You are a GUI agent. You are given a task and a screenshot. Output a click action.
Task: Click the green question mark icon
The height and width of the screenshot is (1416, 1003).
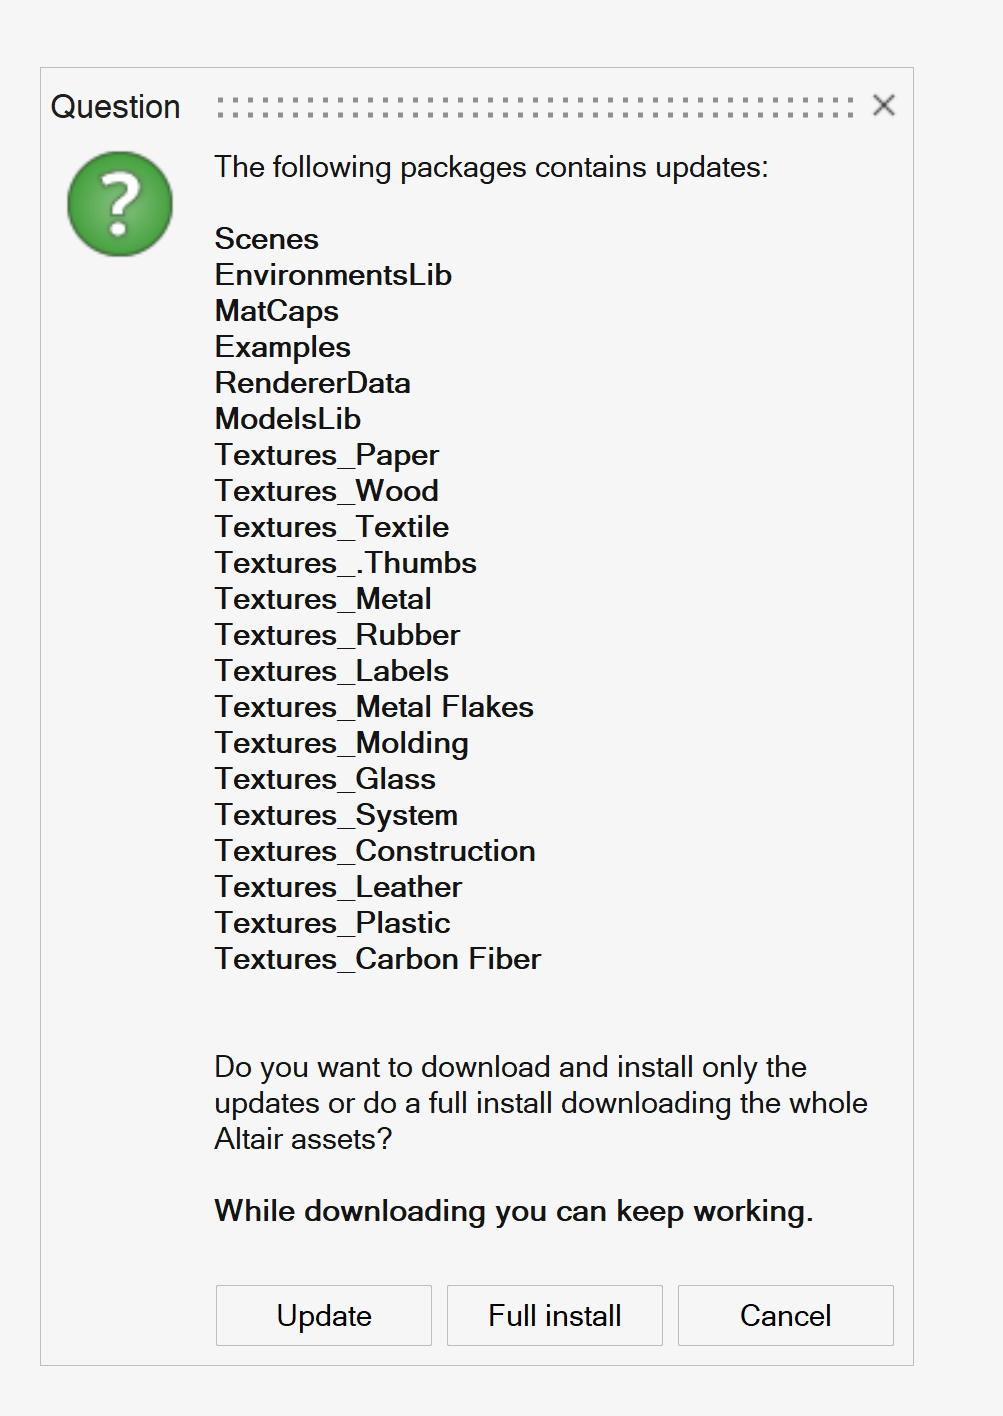tap(118, 204)
